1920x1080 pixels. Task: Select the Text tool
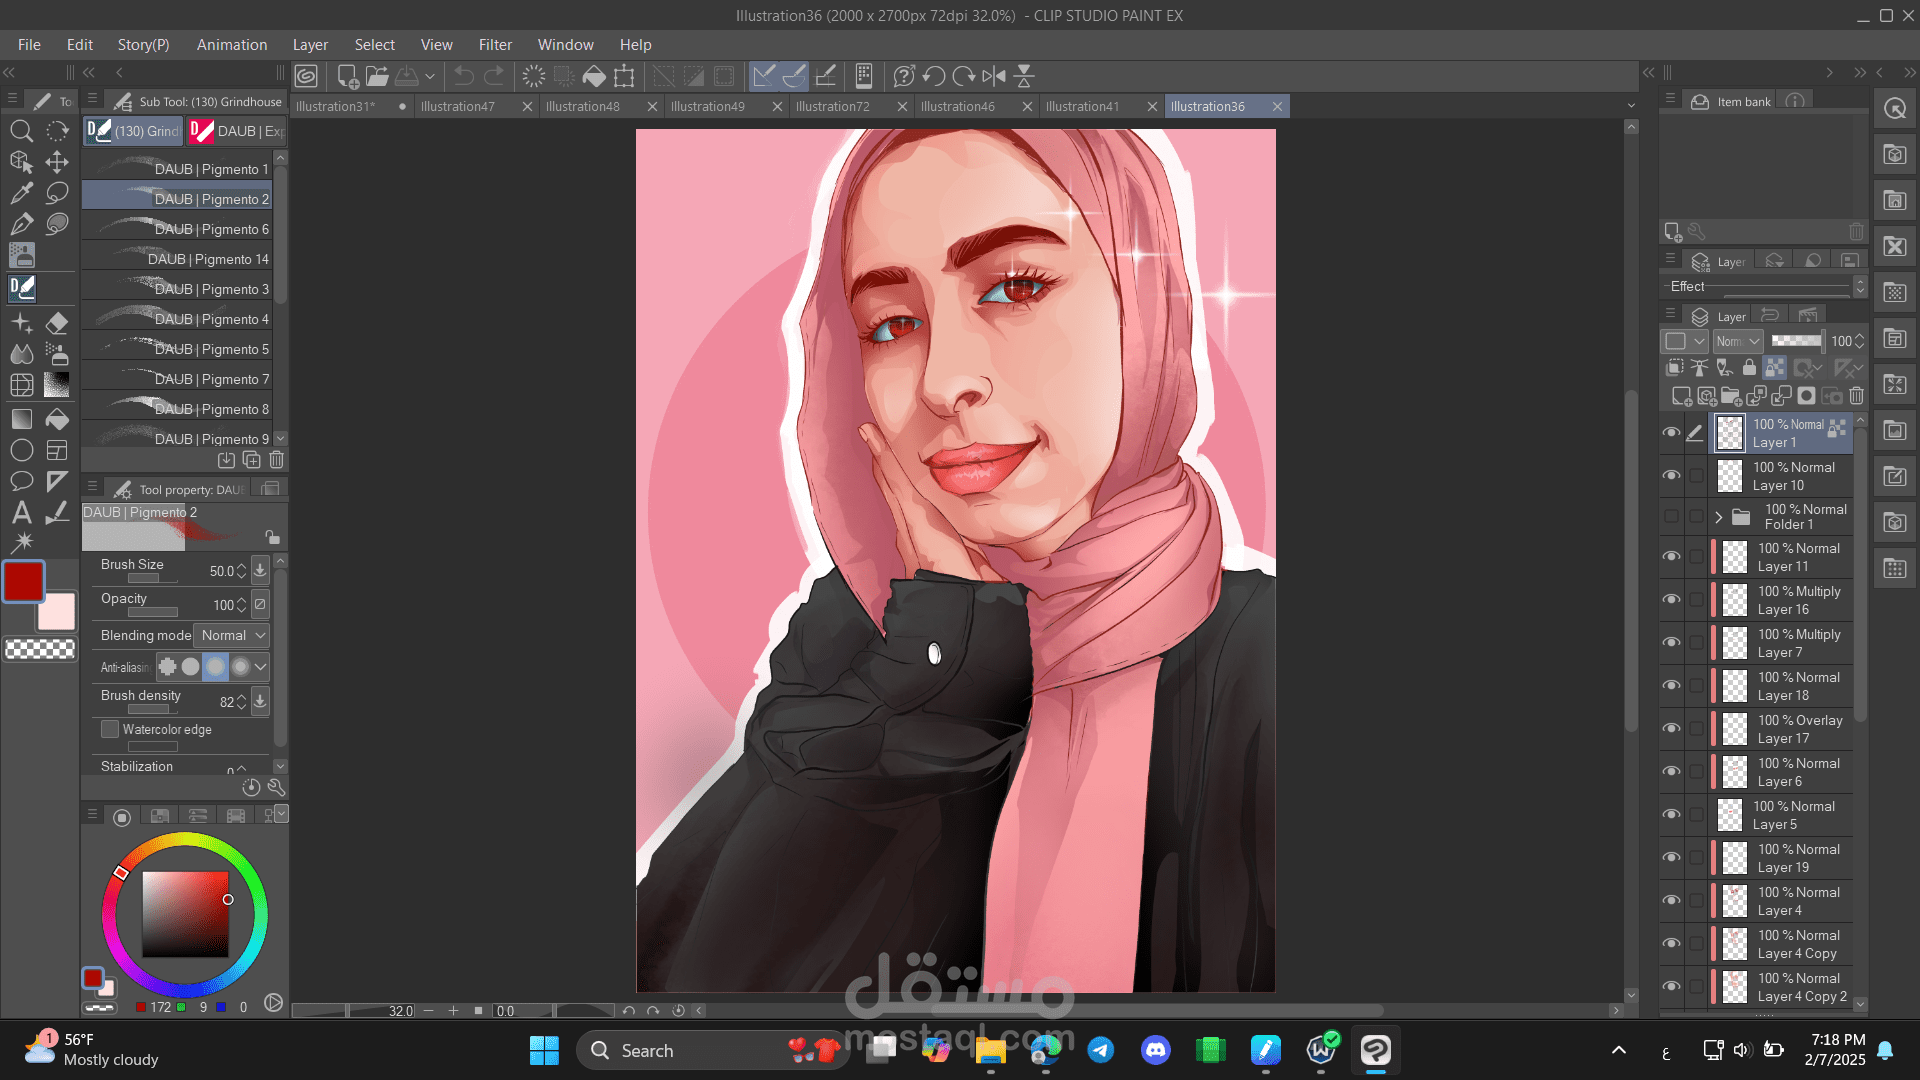21,513
